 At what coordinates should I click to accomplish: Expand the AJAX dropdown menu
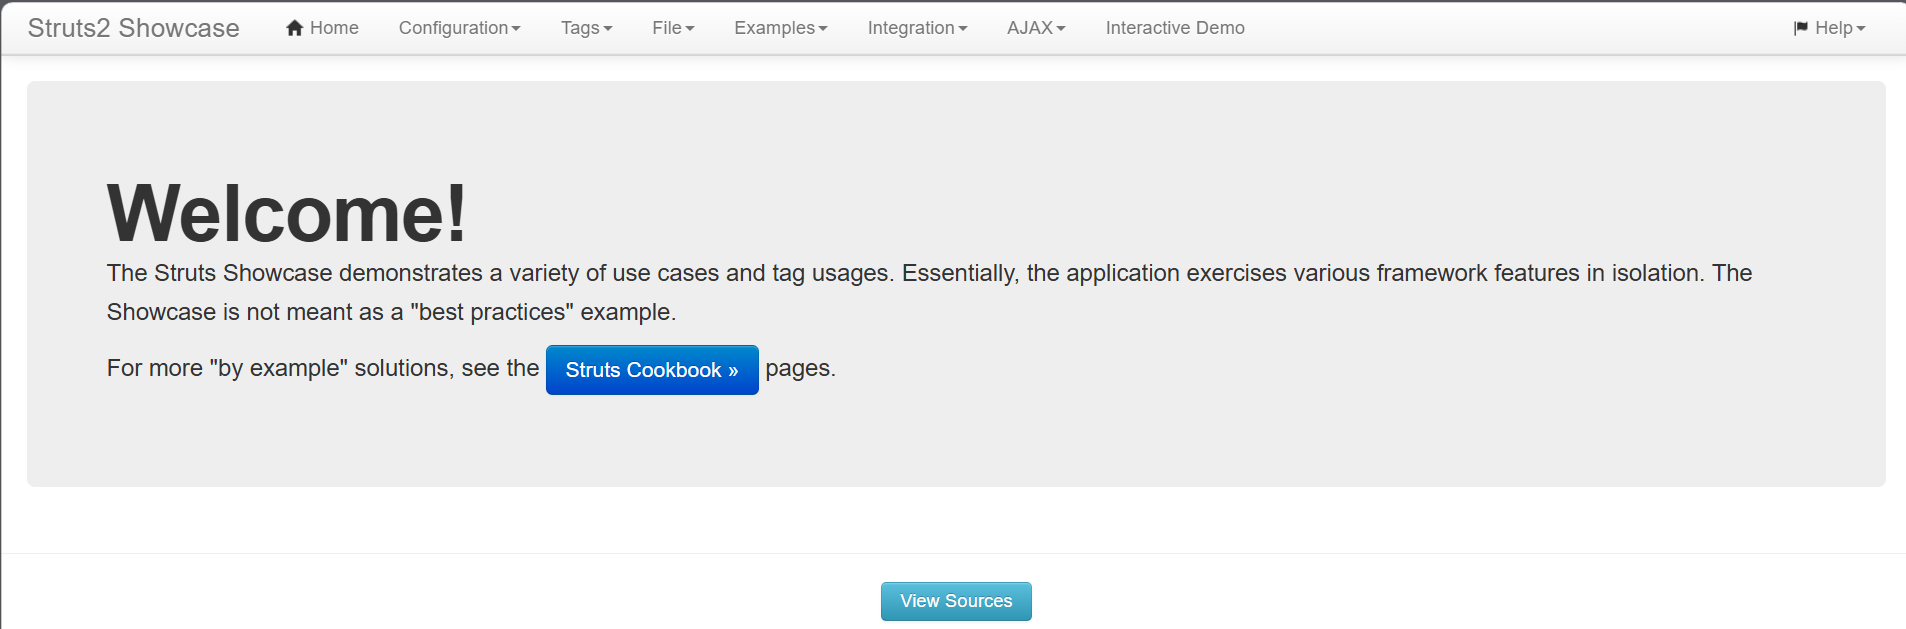coord(1036,28)
